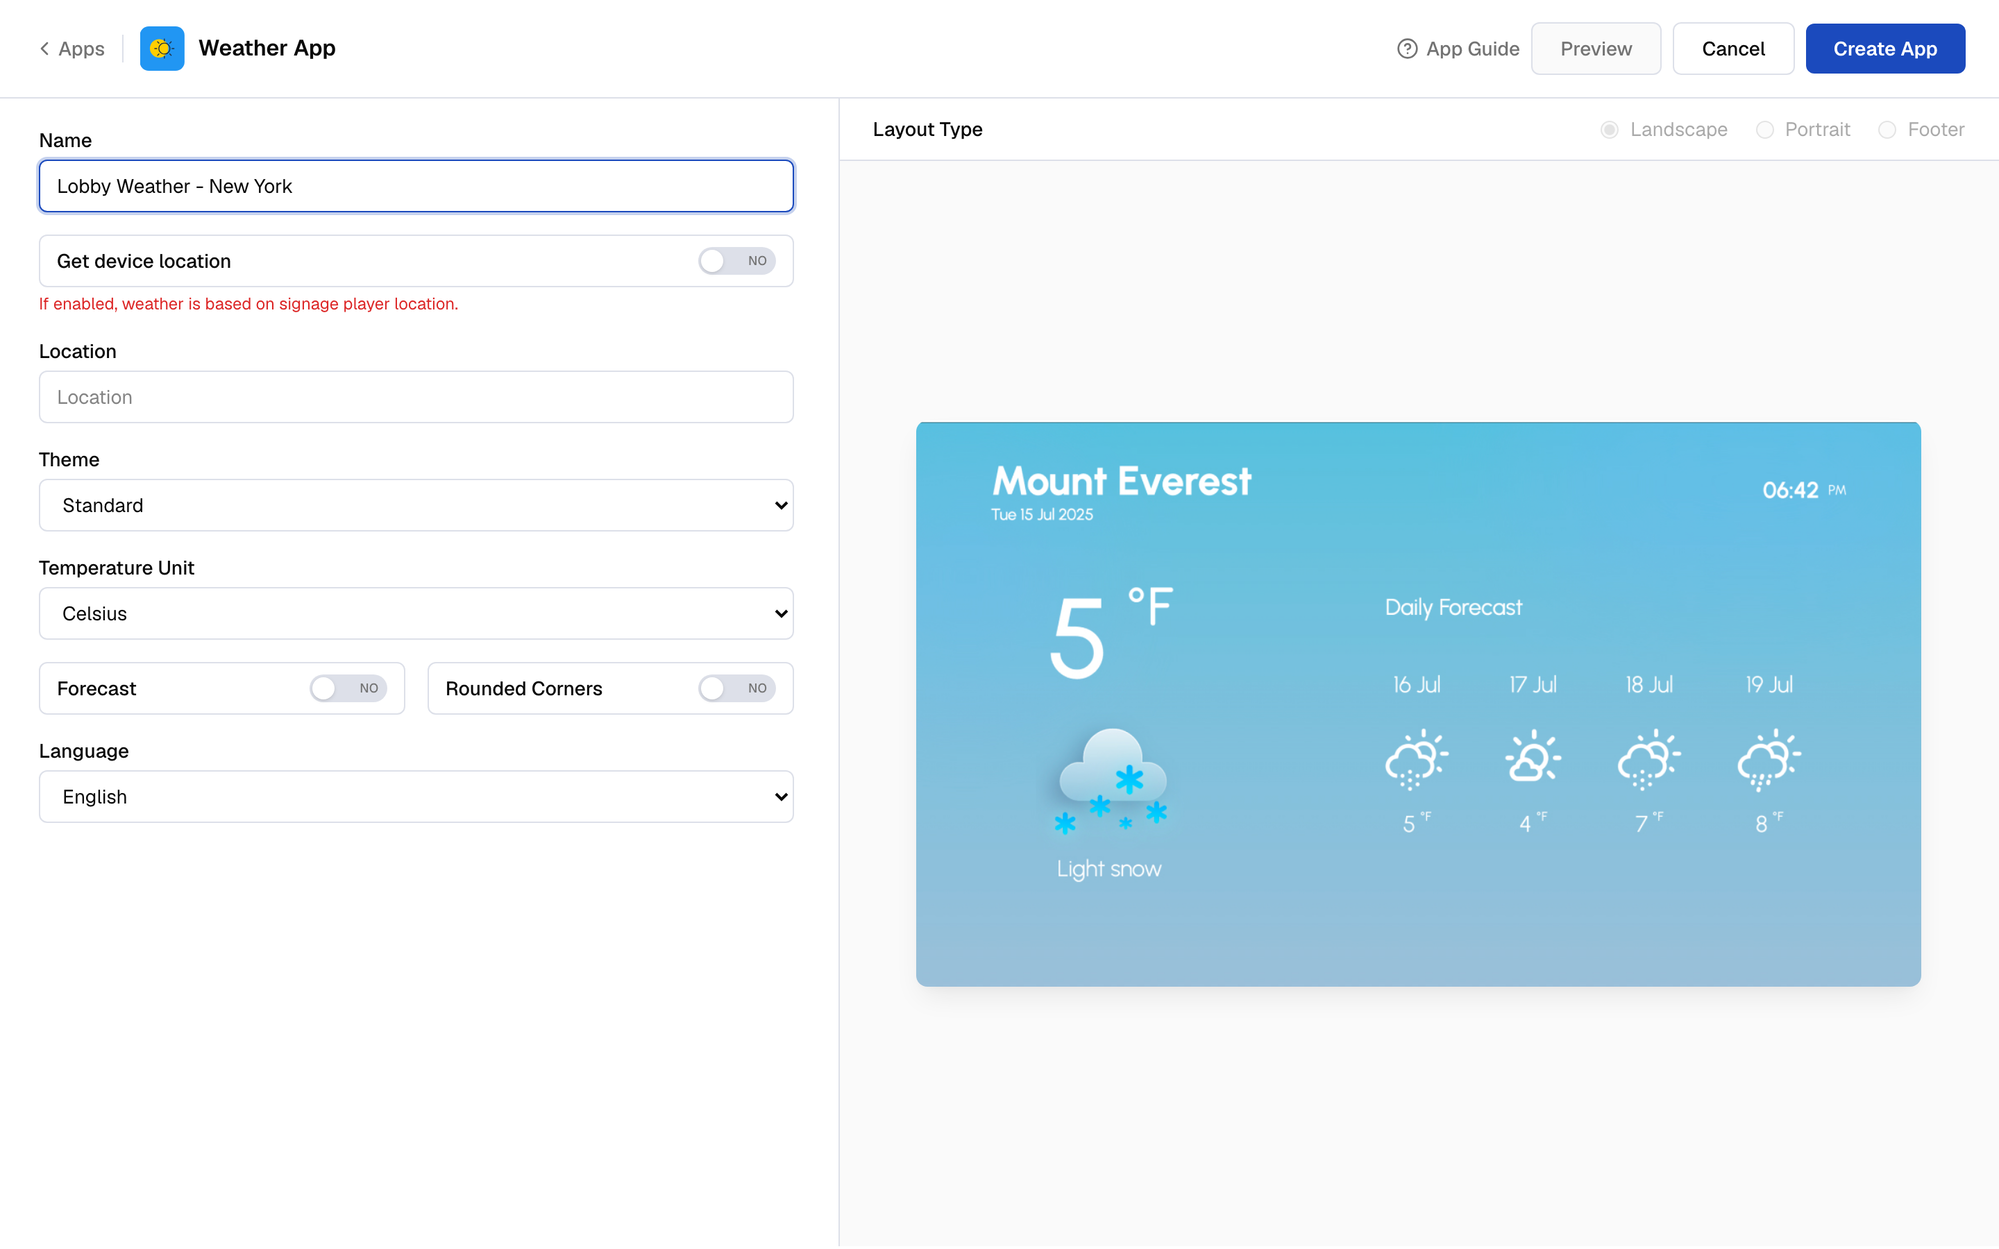Click the Layout Type label
Viewport: 1999px width, 1249px height.
(x=927, y=130)
